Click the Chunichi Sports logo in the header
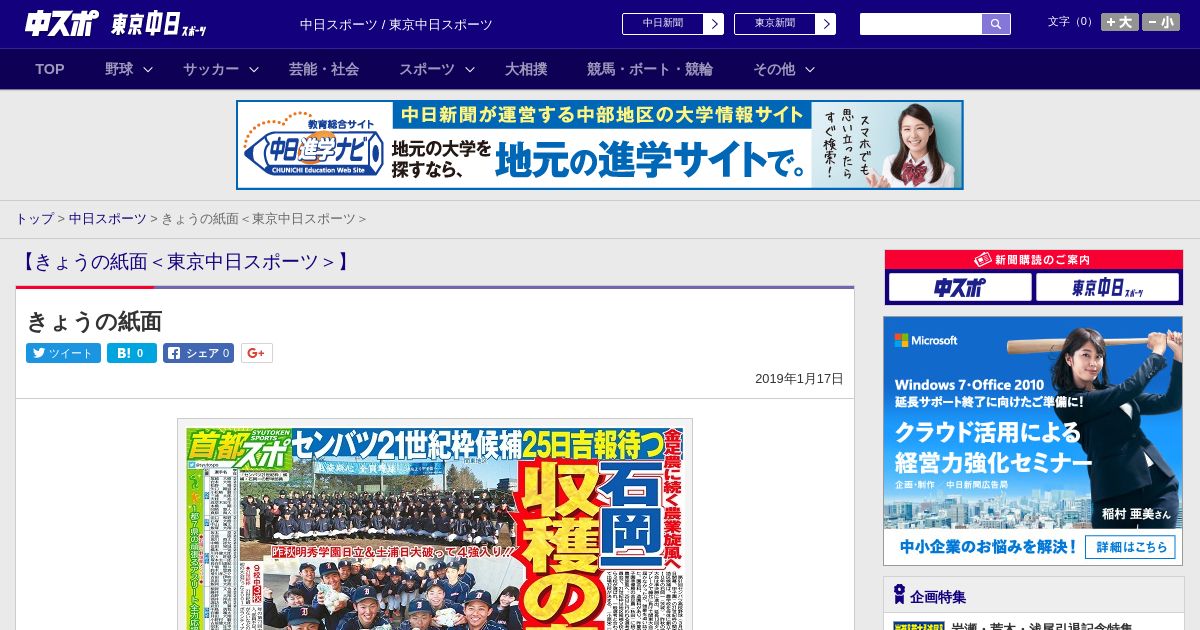The width and height of the screenshot is (1200, 630). coord(62,24)
